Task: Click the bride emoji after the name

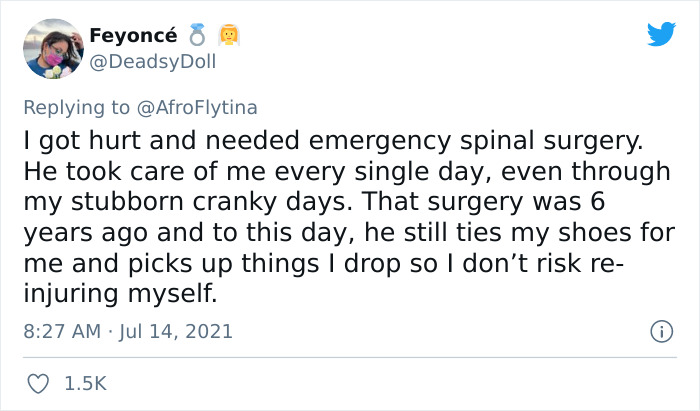Action: tap(227, 37)
